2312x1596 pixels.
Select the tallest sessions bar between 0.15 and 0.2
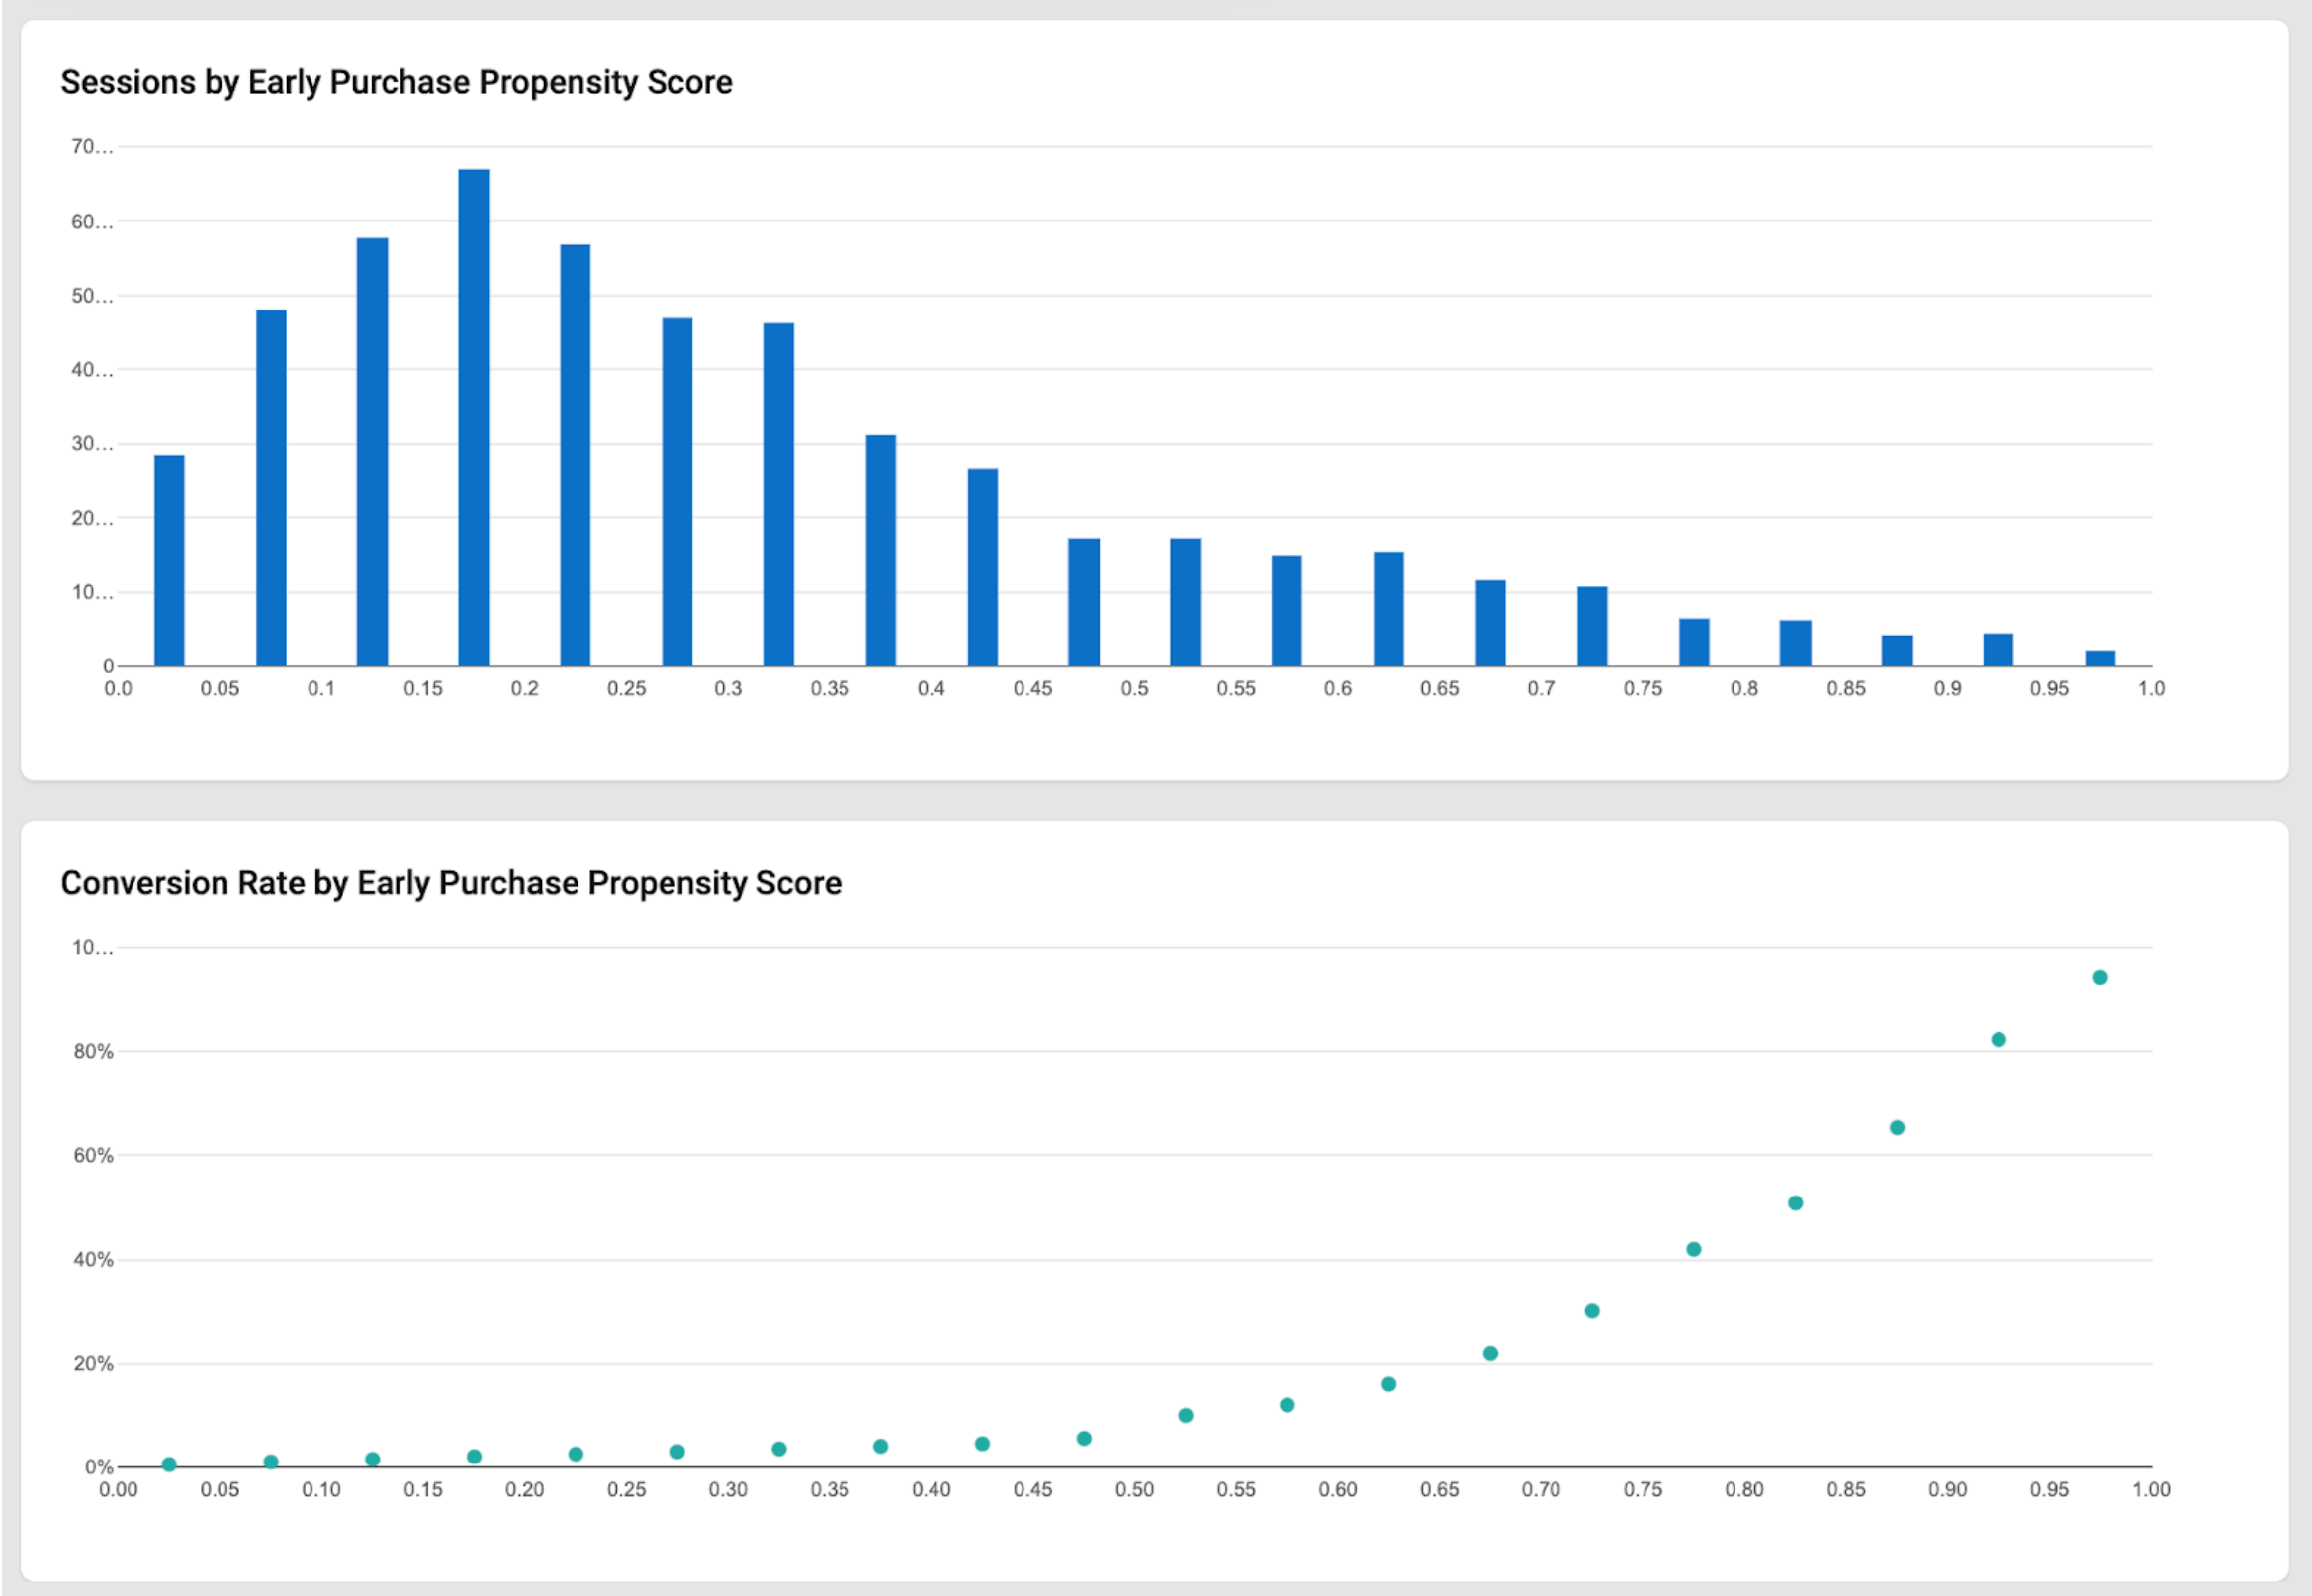pos(474,418)
